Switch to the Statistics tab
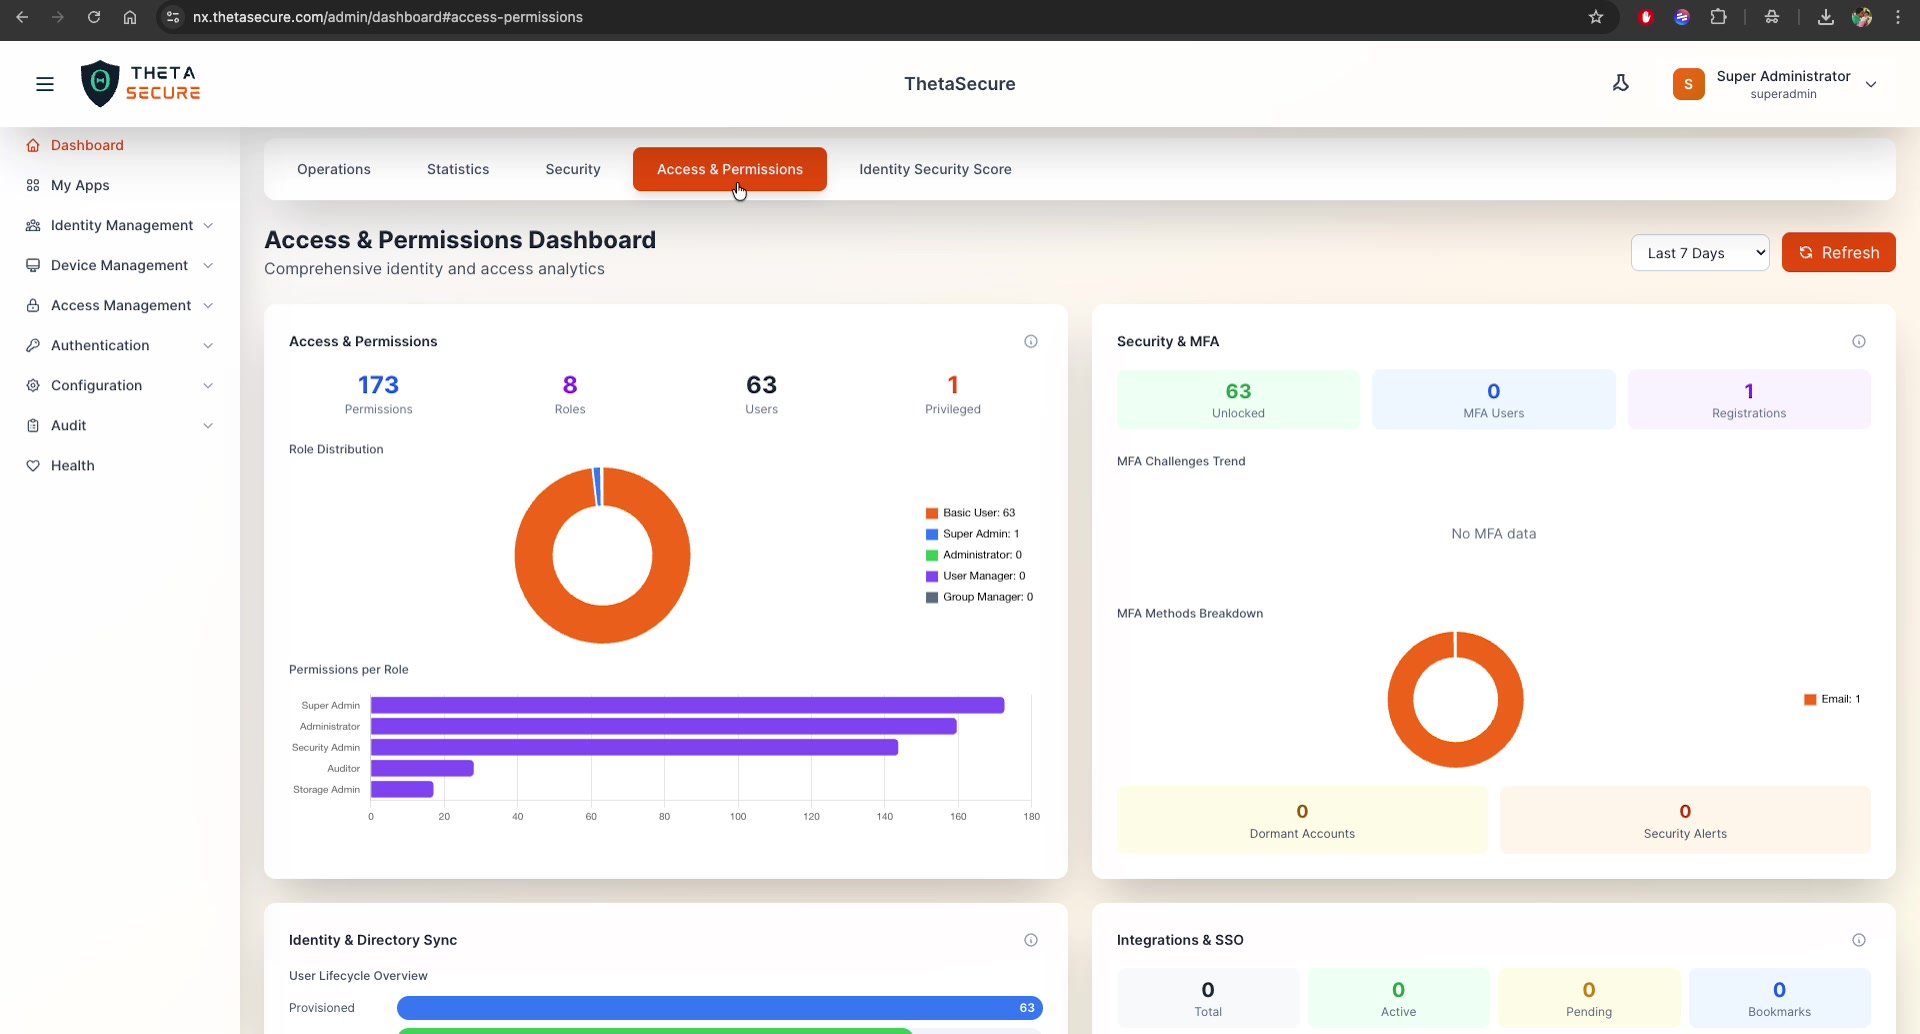Image resolution: width=1920 pixels, height=1034 pixels. (x=457, y=169)
